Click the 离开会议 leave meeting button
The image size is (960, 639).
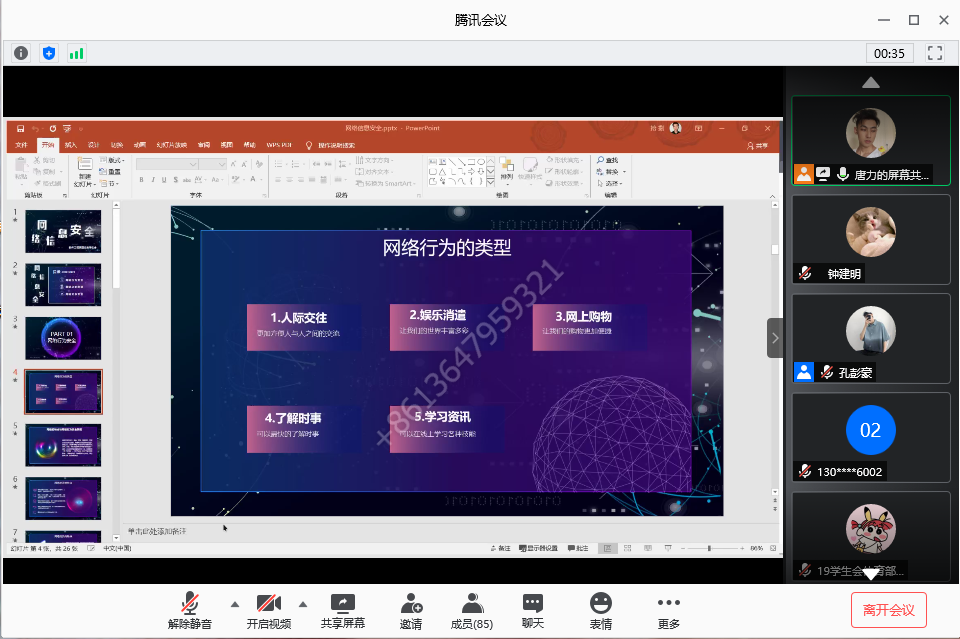(x=888, y=610)
